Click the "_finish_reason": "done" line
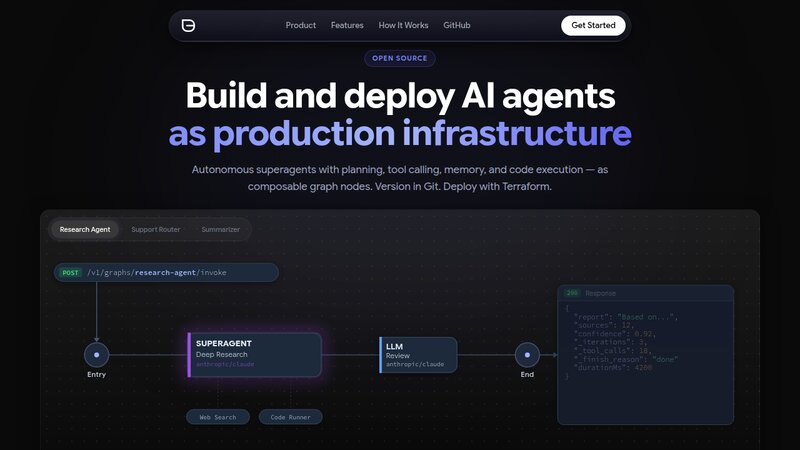Screen dimensions: 800x450 point(626,359)
